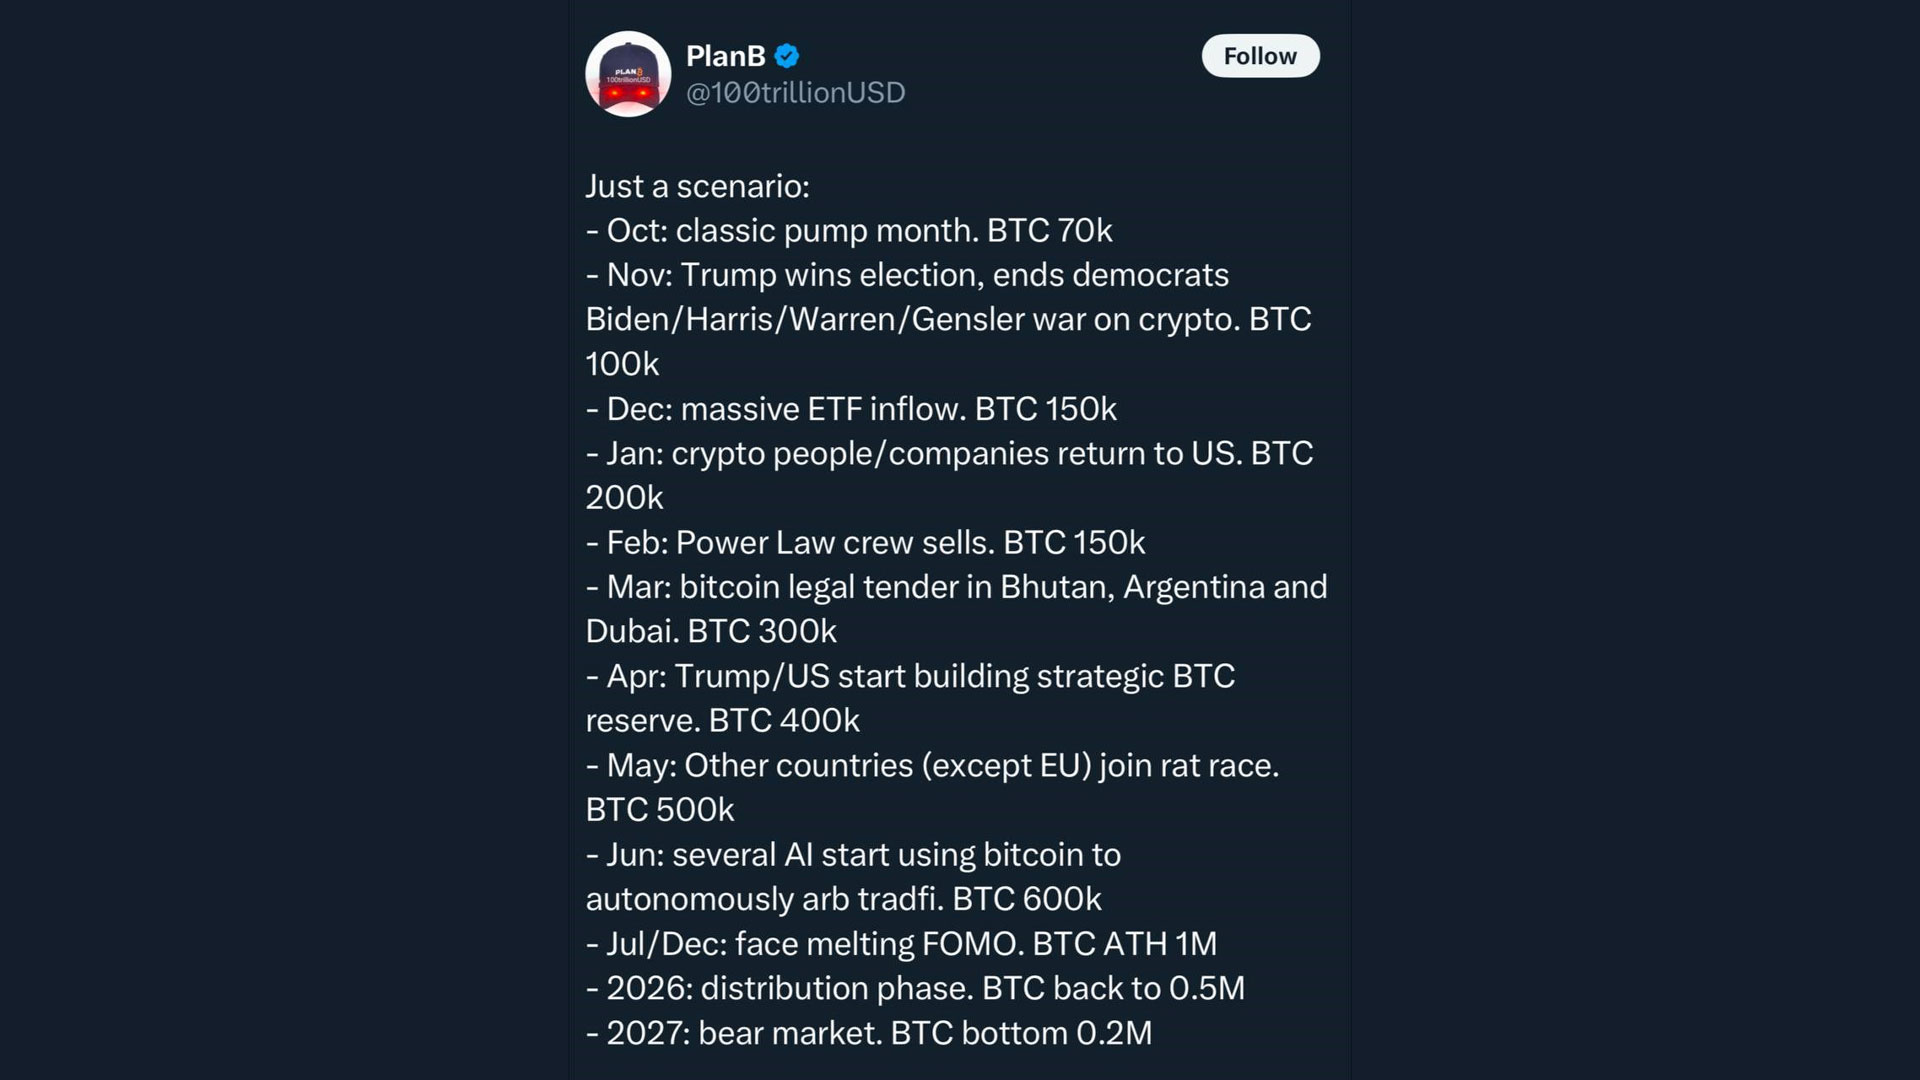Click the 'autonomously arb tradfi. BTC 600k' text

(843, 900)
